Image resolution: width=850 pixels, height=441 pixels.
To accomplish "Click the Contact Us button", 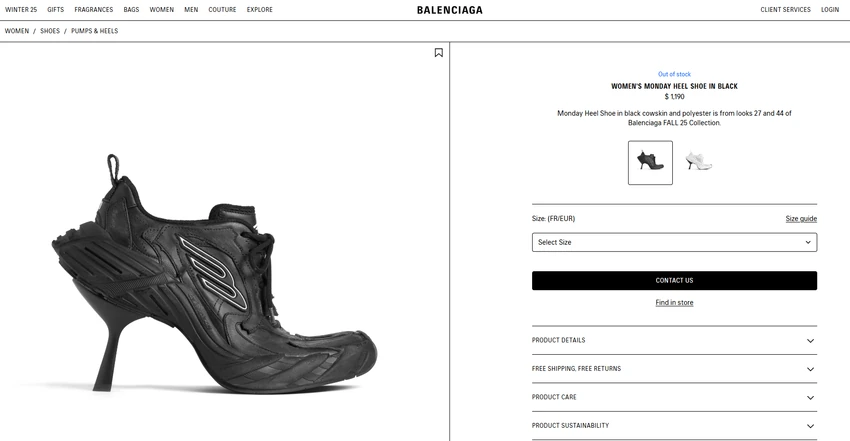I will click(674, 281).
